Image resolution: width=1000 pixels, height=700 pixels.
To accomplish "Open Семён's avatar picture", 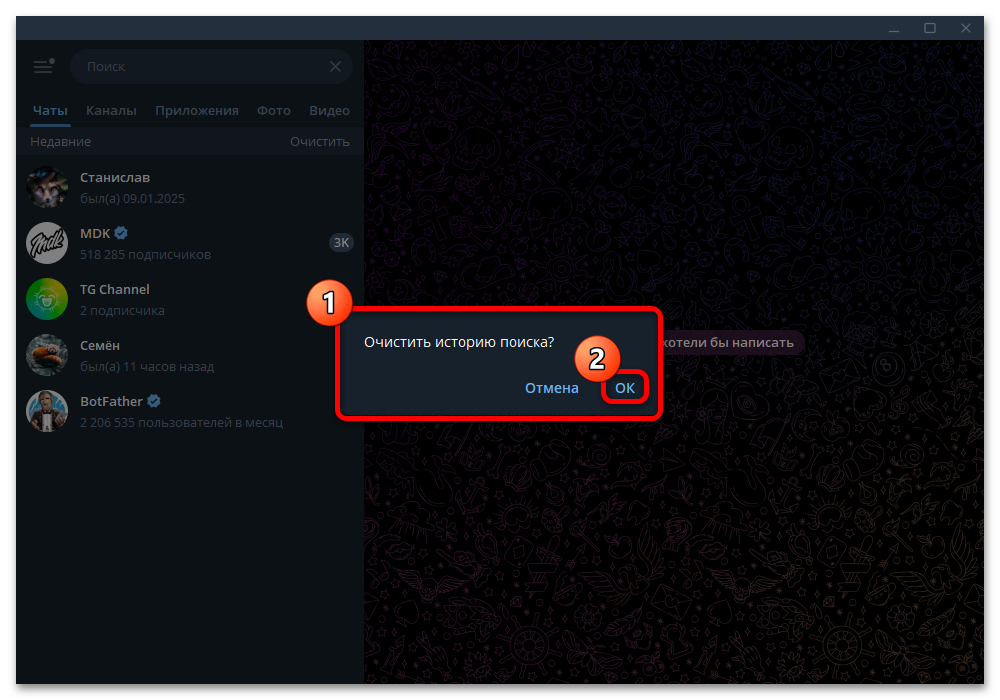I will [47, 355].
